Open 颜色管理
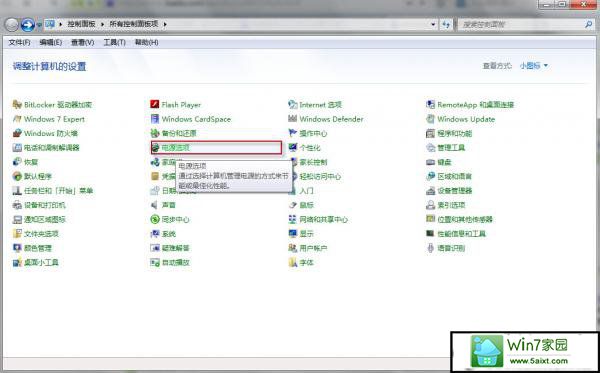The width and height of the screenshot is (600, 373). 32,248
